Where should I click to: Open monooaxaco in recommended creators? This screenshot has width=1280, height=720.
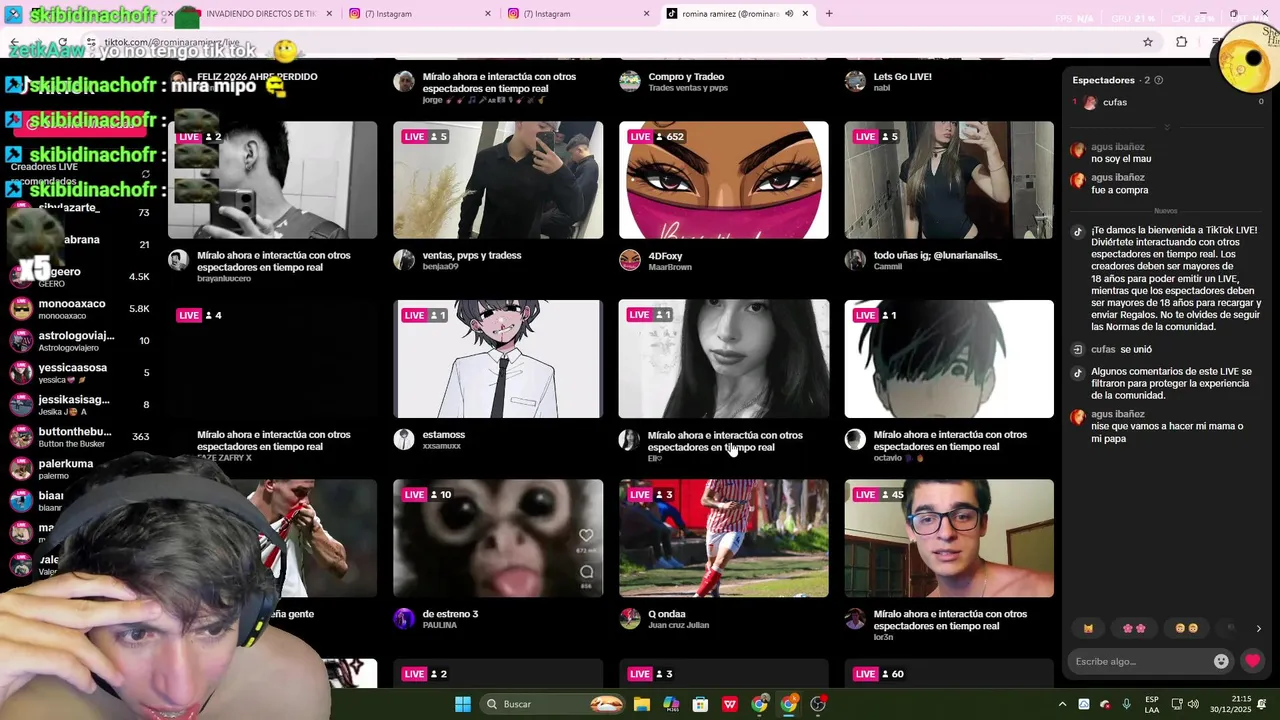pos(80,308)
